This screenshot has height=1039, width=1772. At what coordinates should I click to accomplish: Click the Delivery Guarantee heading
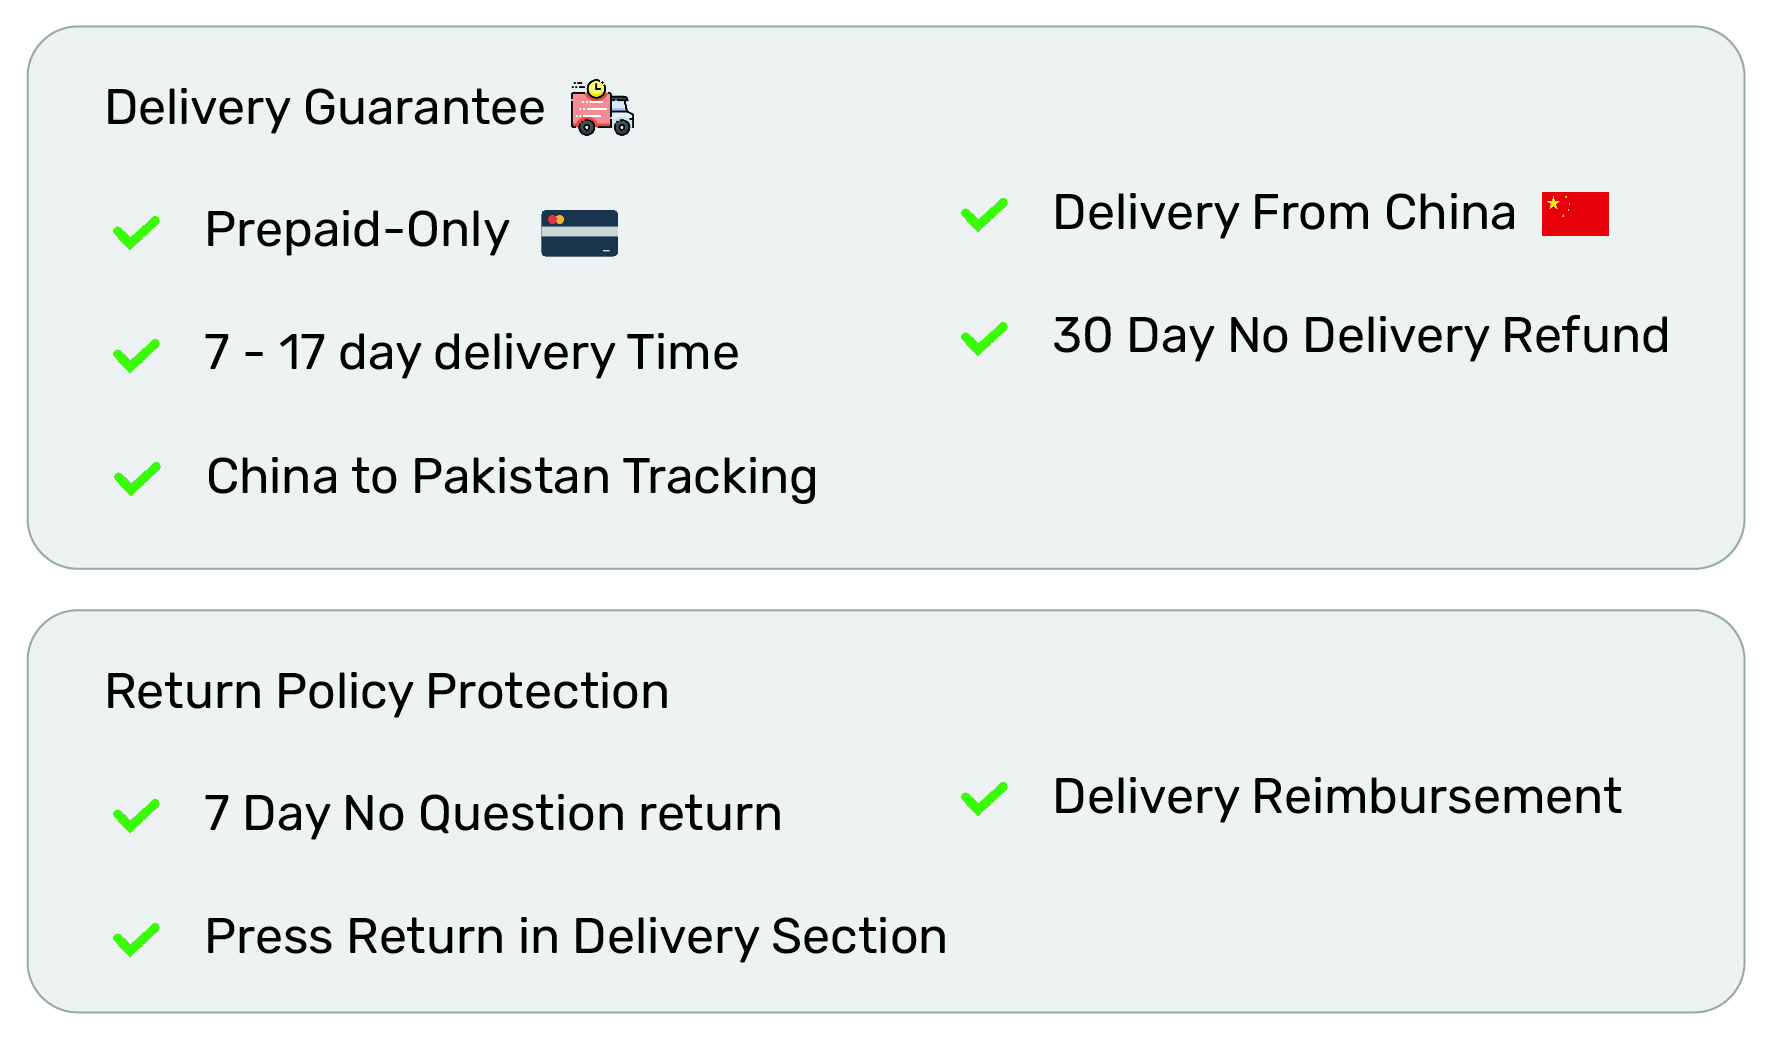click(325, 108)
